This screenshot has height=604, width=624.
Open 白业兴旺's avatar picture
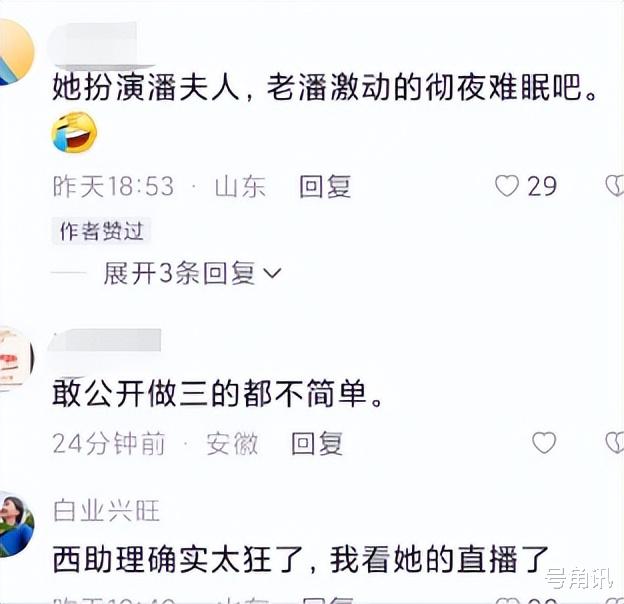(16, 524)
